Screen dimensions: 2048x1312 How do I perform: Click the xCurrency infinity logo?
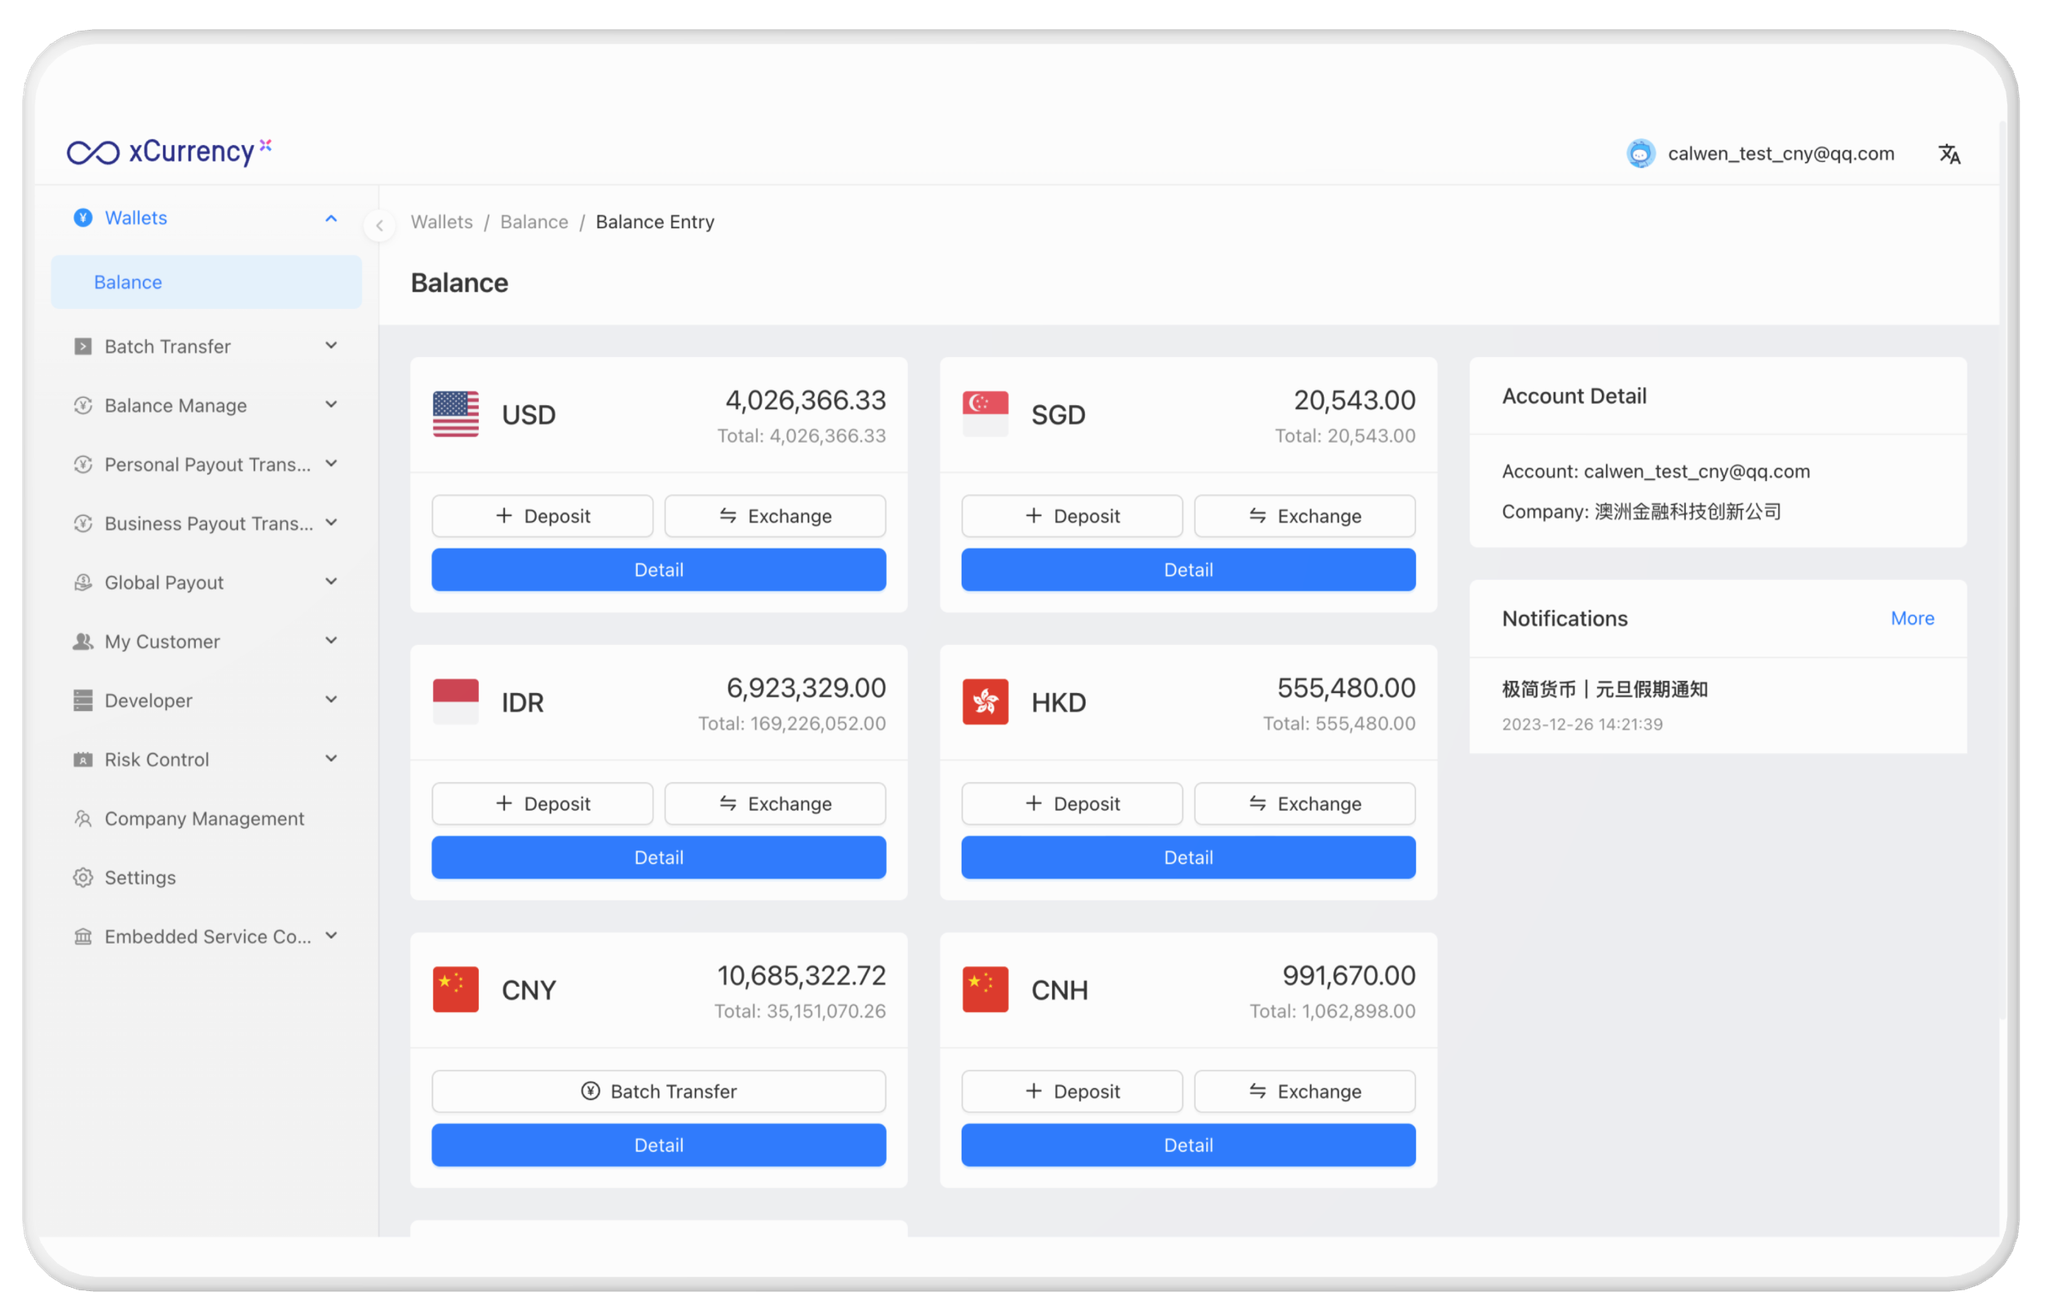coord(93,152)
